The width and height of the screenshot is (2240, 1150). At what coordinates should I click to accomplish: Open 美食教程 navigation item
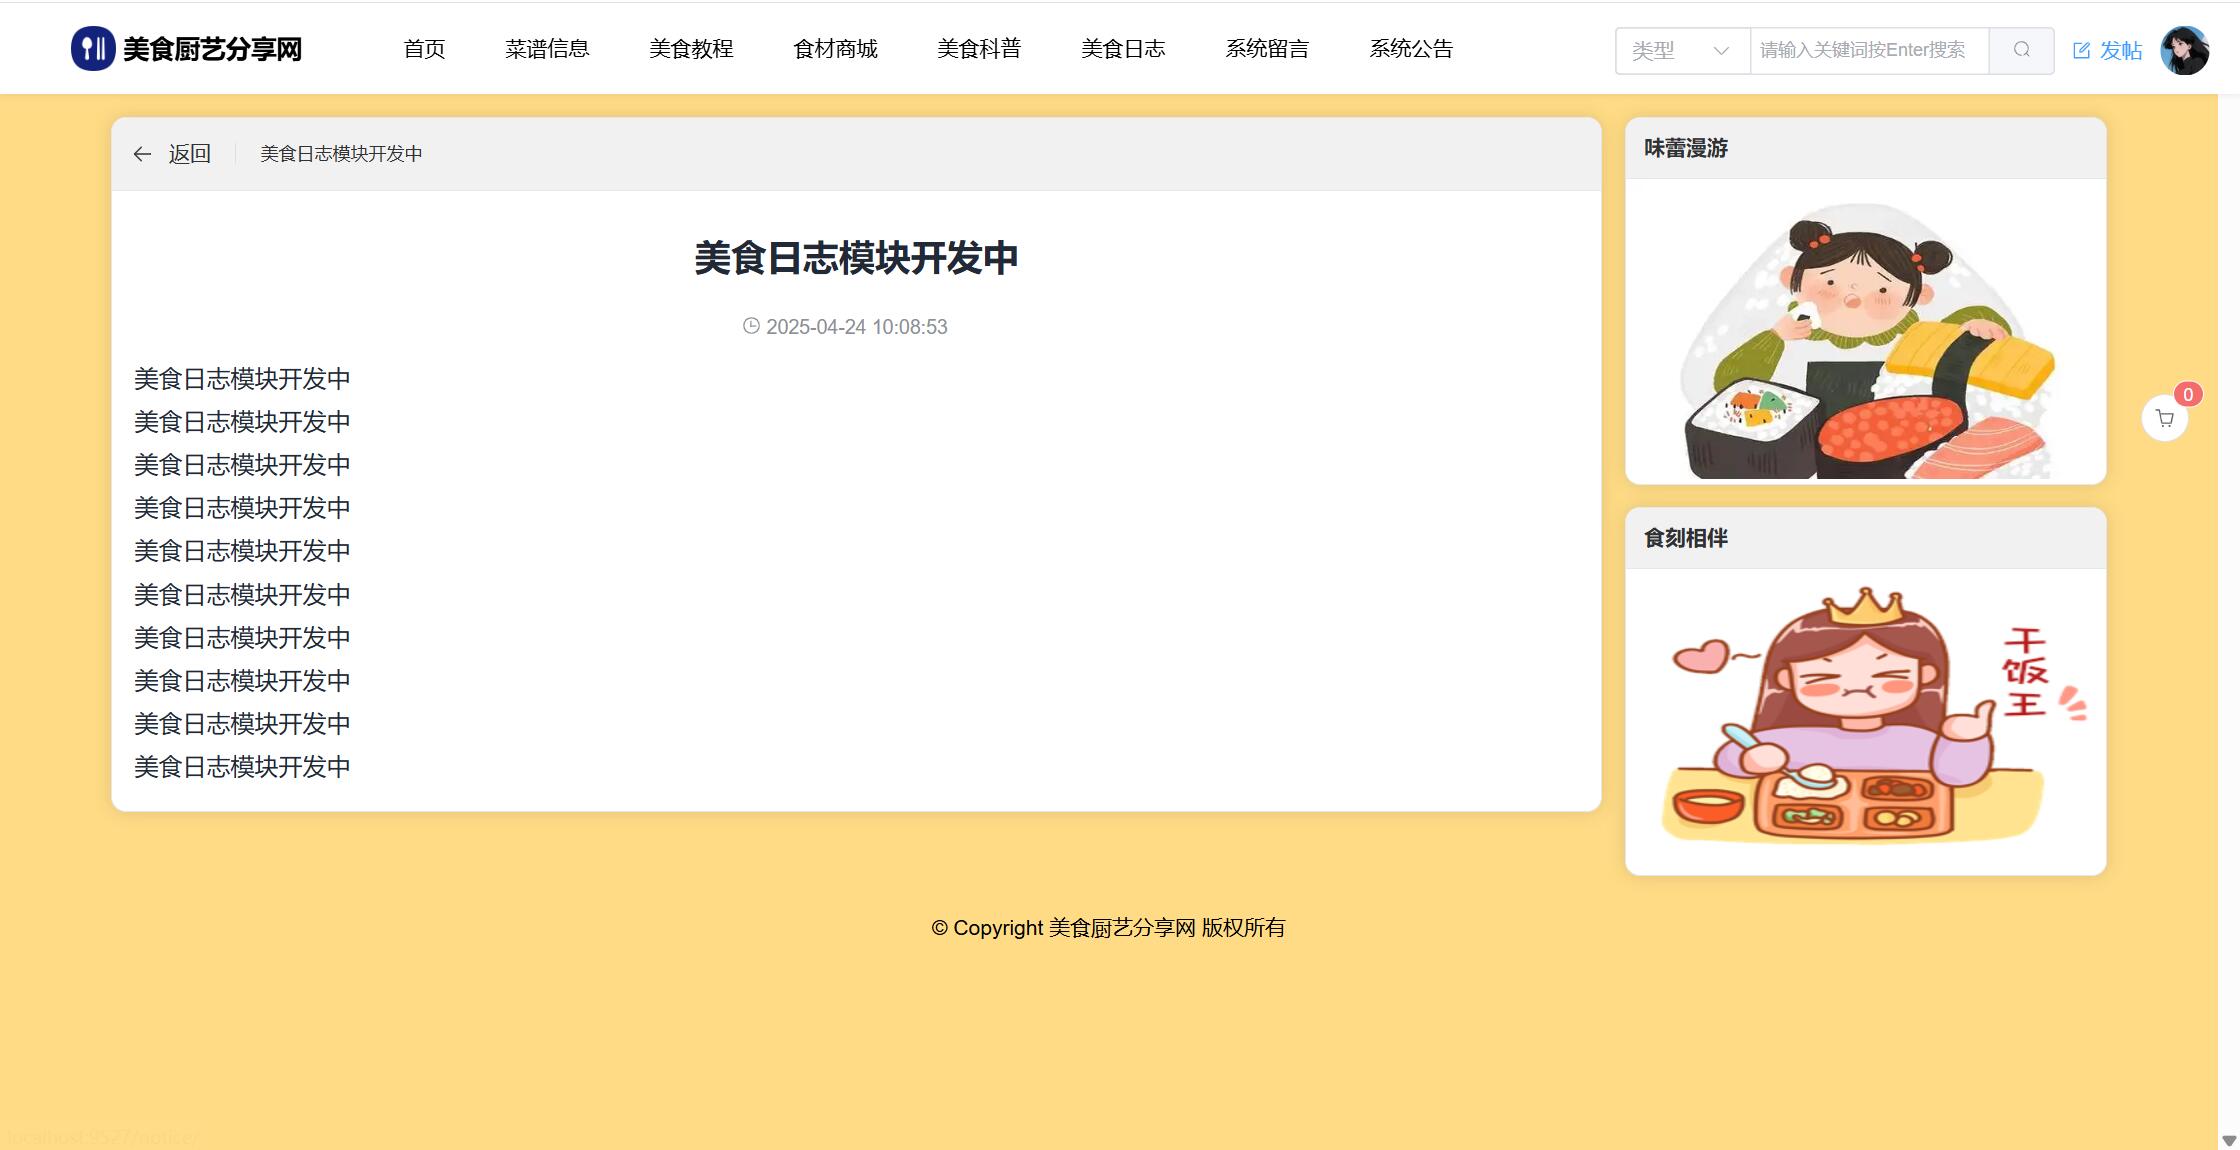click(x=691, y=49)
